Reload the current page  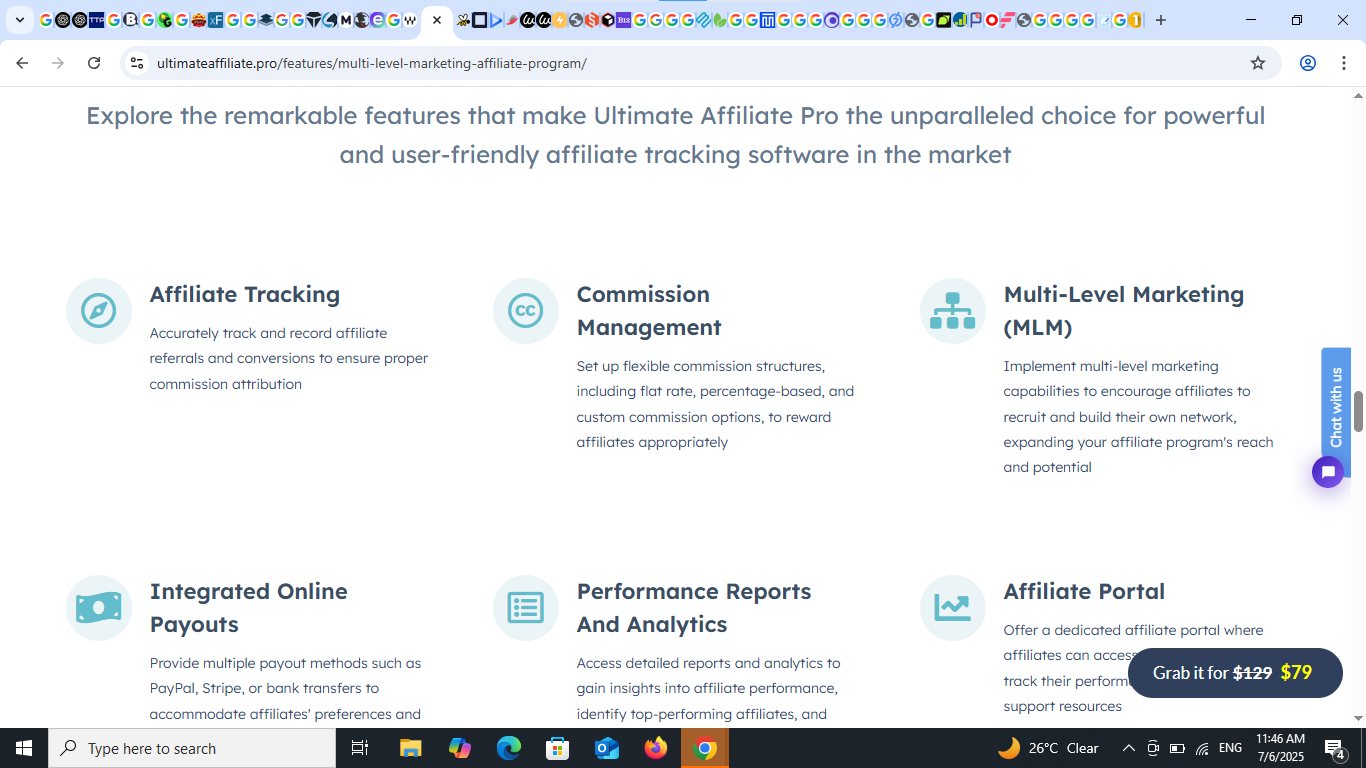[94, 63]
